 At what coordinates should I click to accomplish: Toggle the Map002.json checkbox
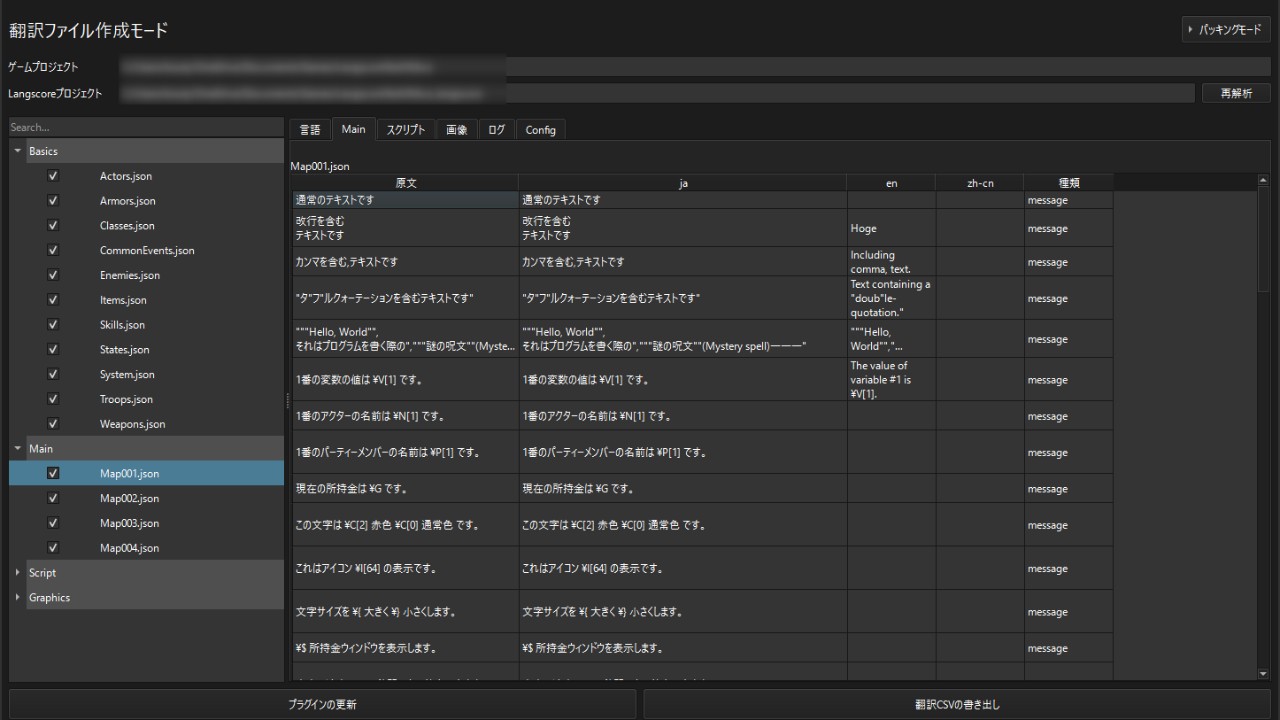click(53, 498)
